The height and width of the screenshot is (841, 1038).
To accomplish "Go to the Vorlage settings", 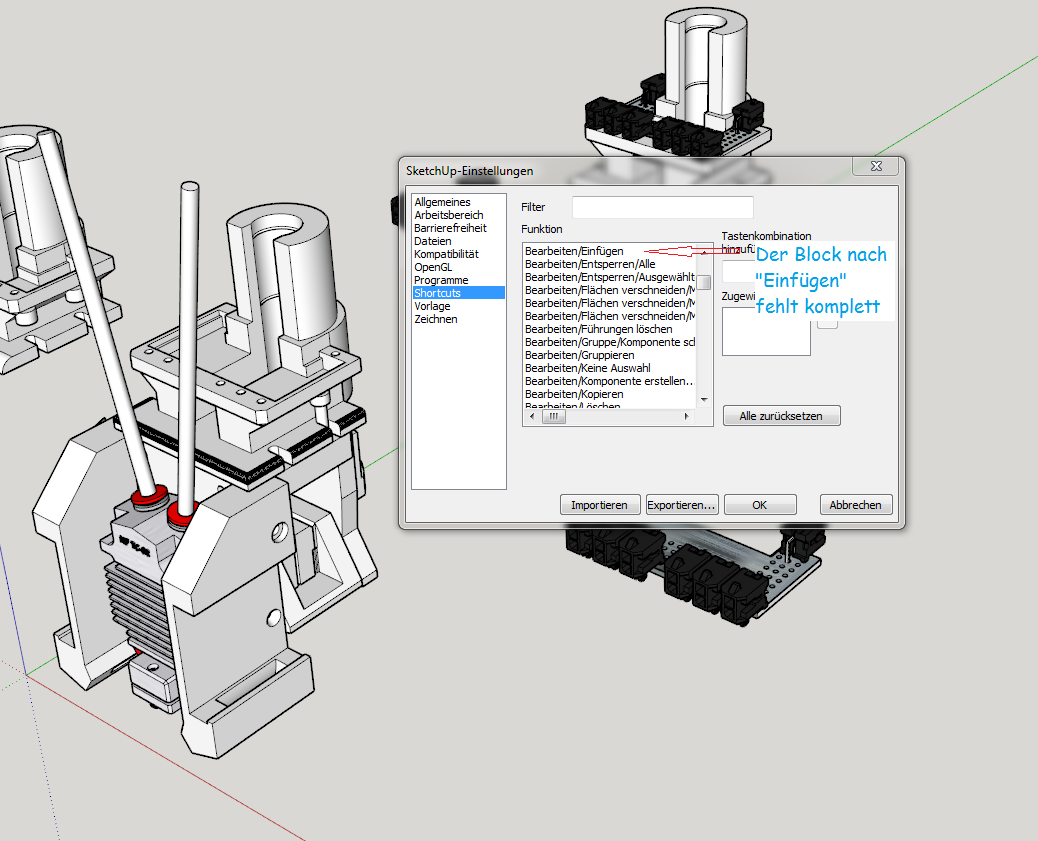I will point(432,306).
